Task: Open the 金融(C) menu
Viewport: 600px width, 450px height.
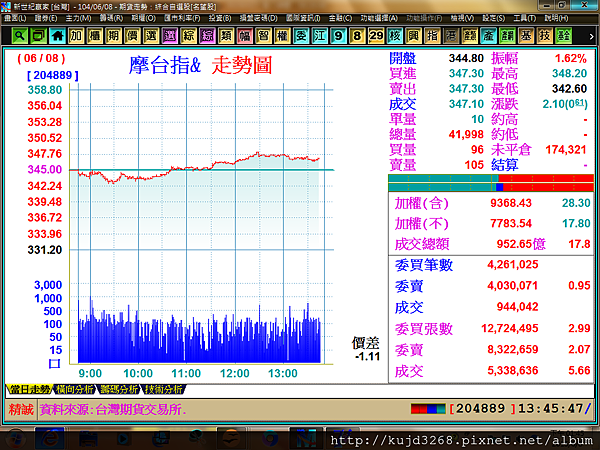Action: [x=340, y=18]
